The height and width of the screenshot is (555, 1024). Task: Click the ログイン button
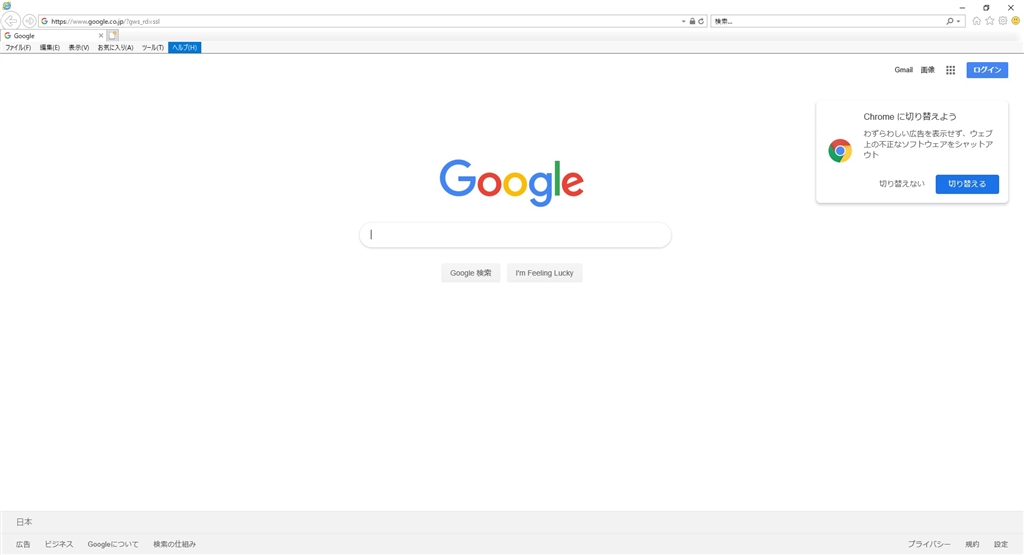click(x=987, y=70)
